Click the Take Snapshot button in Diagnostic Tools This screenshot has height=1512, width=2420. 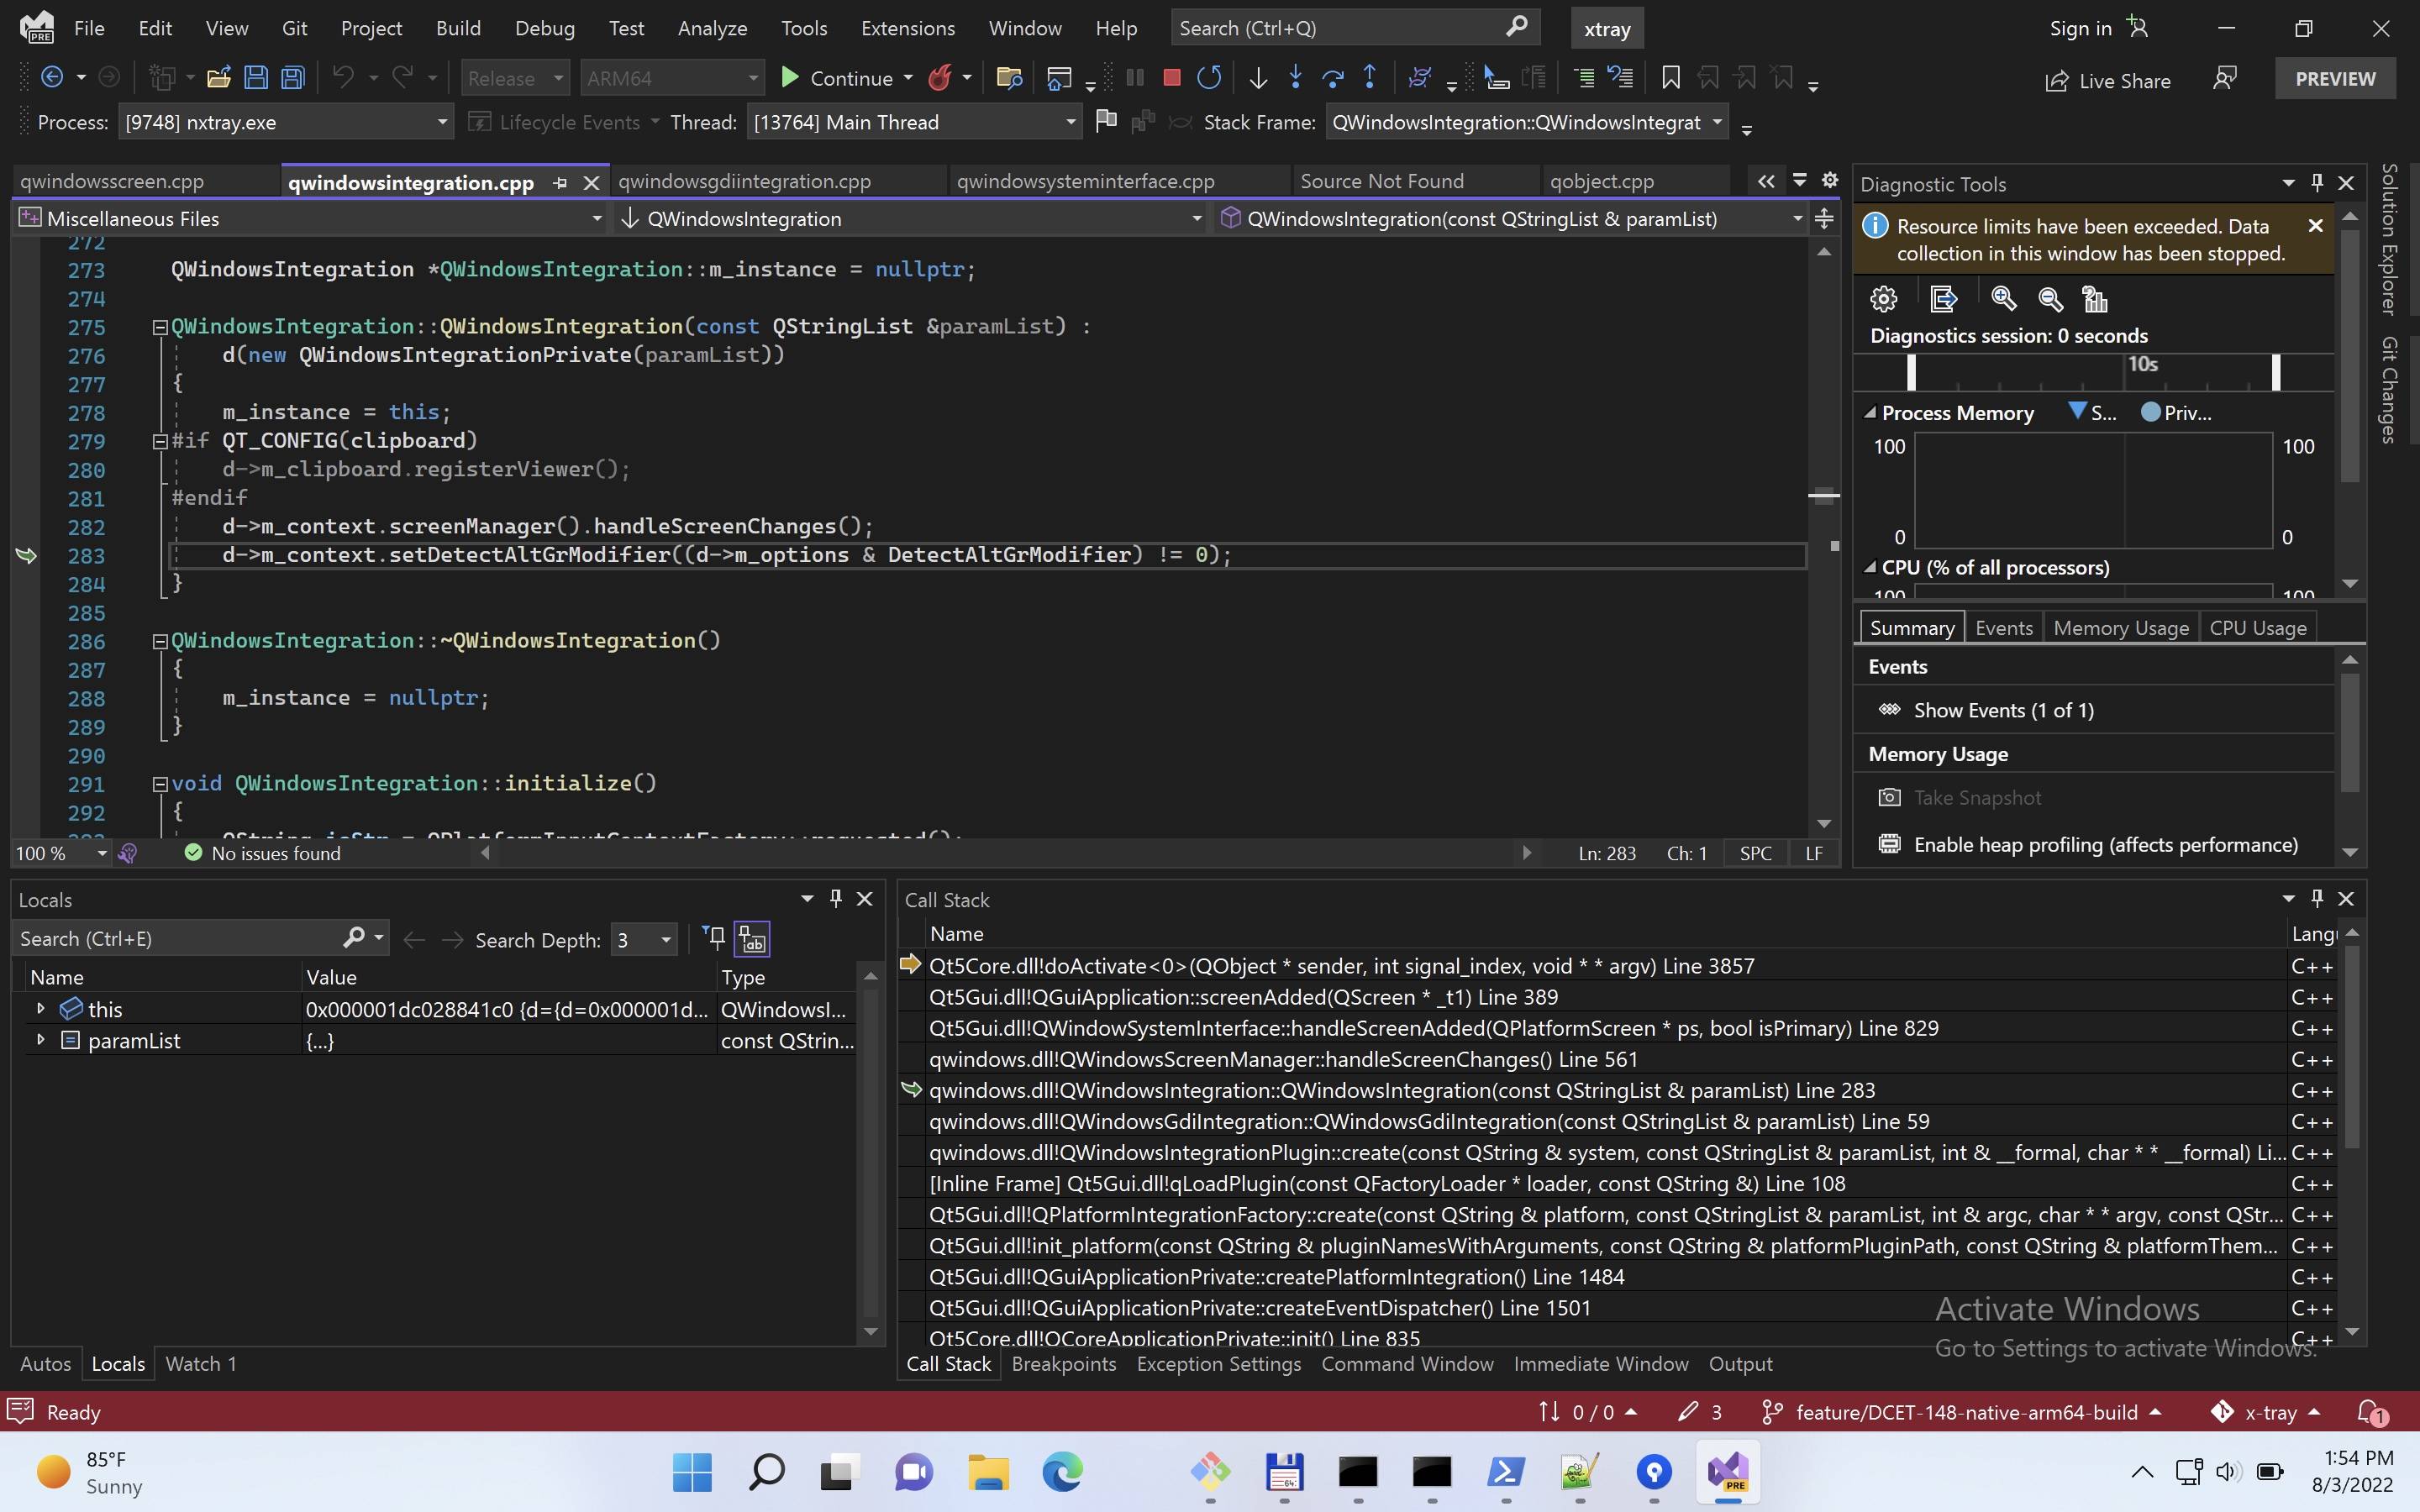[x=1977, y=798]
